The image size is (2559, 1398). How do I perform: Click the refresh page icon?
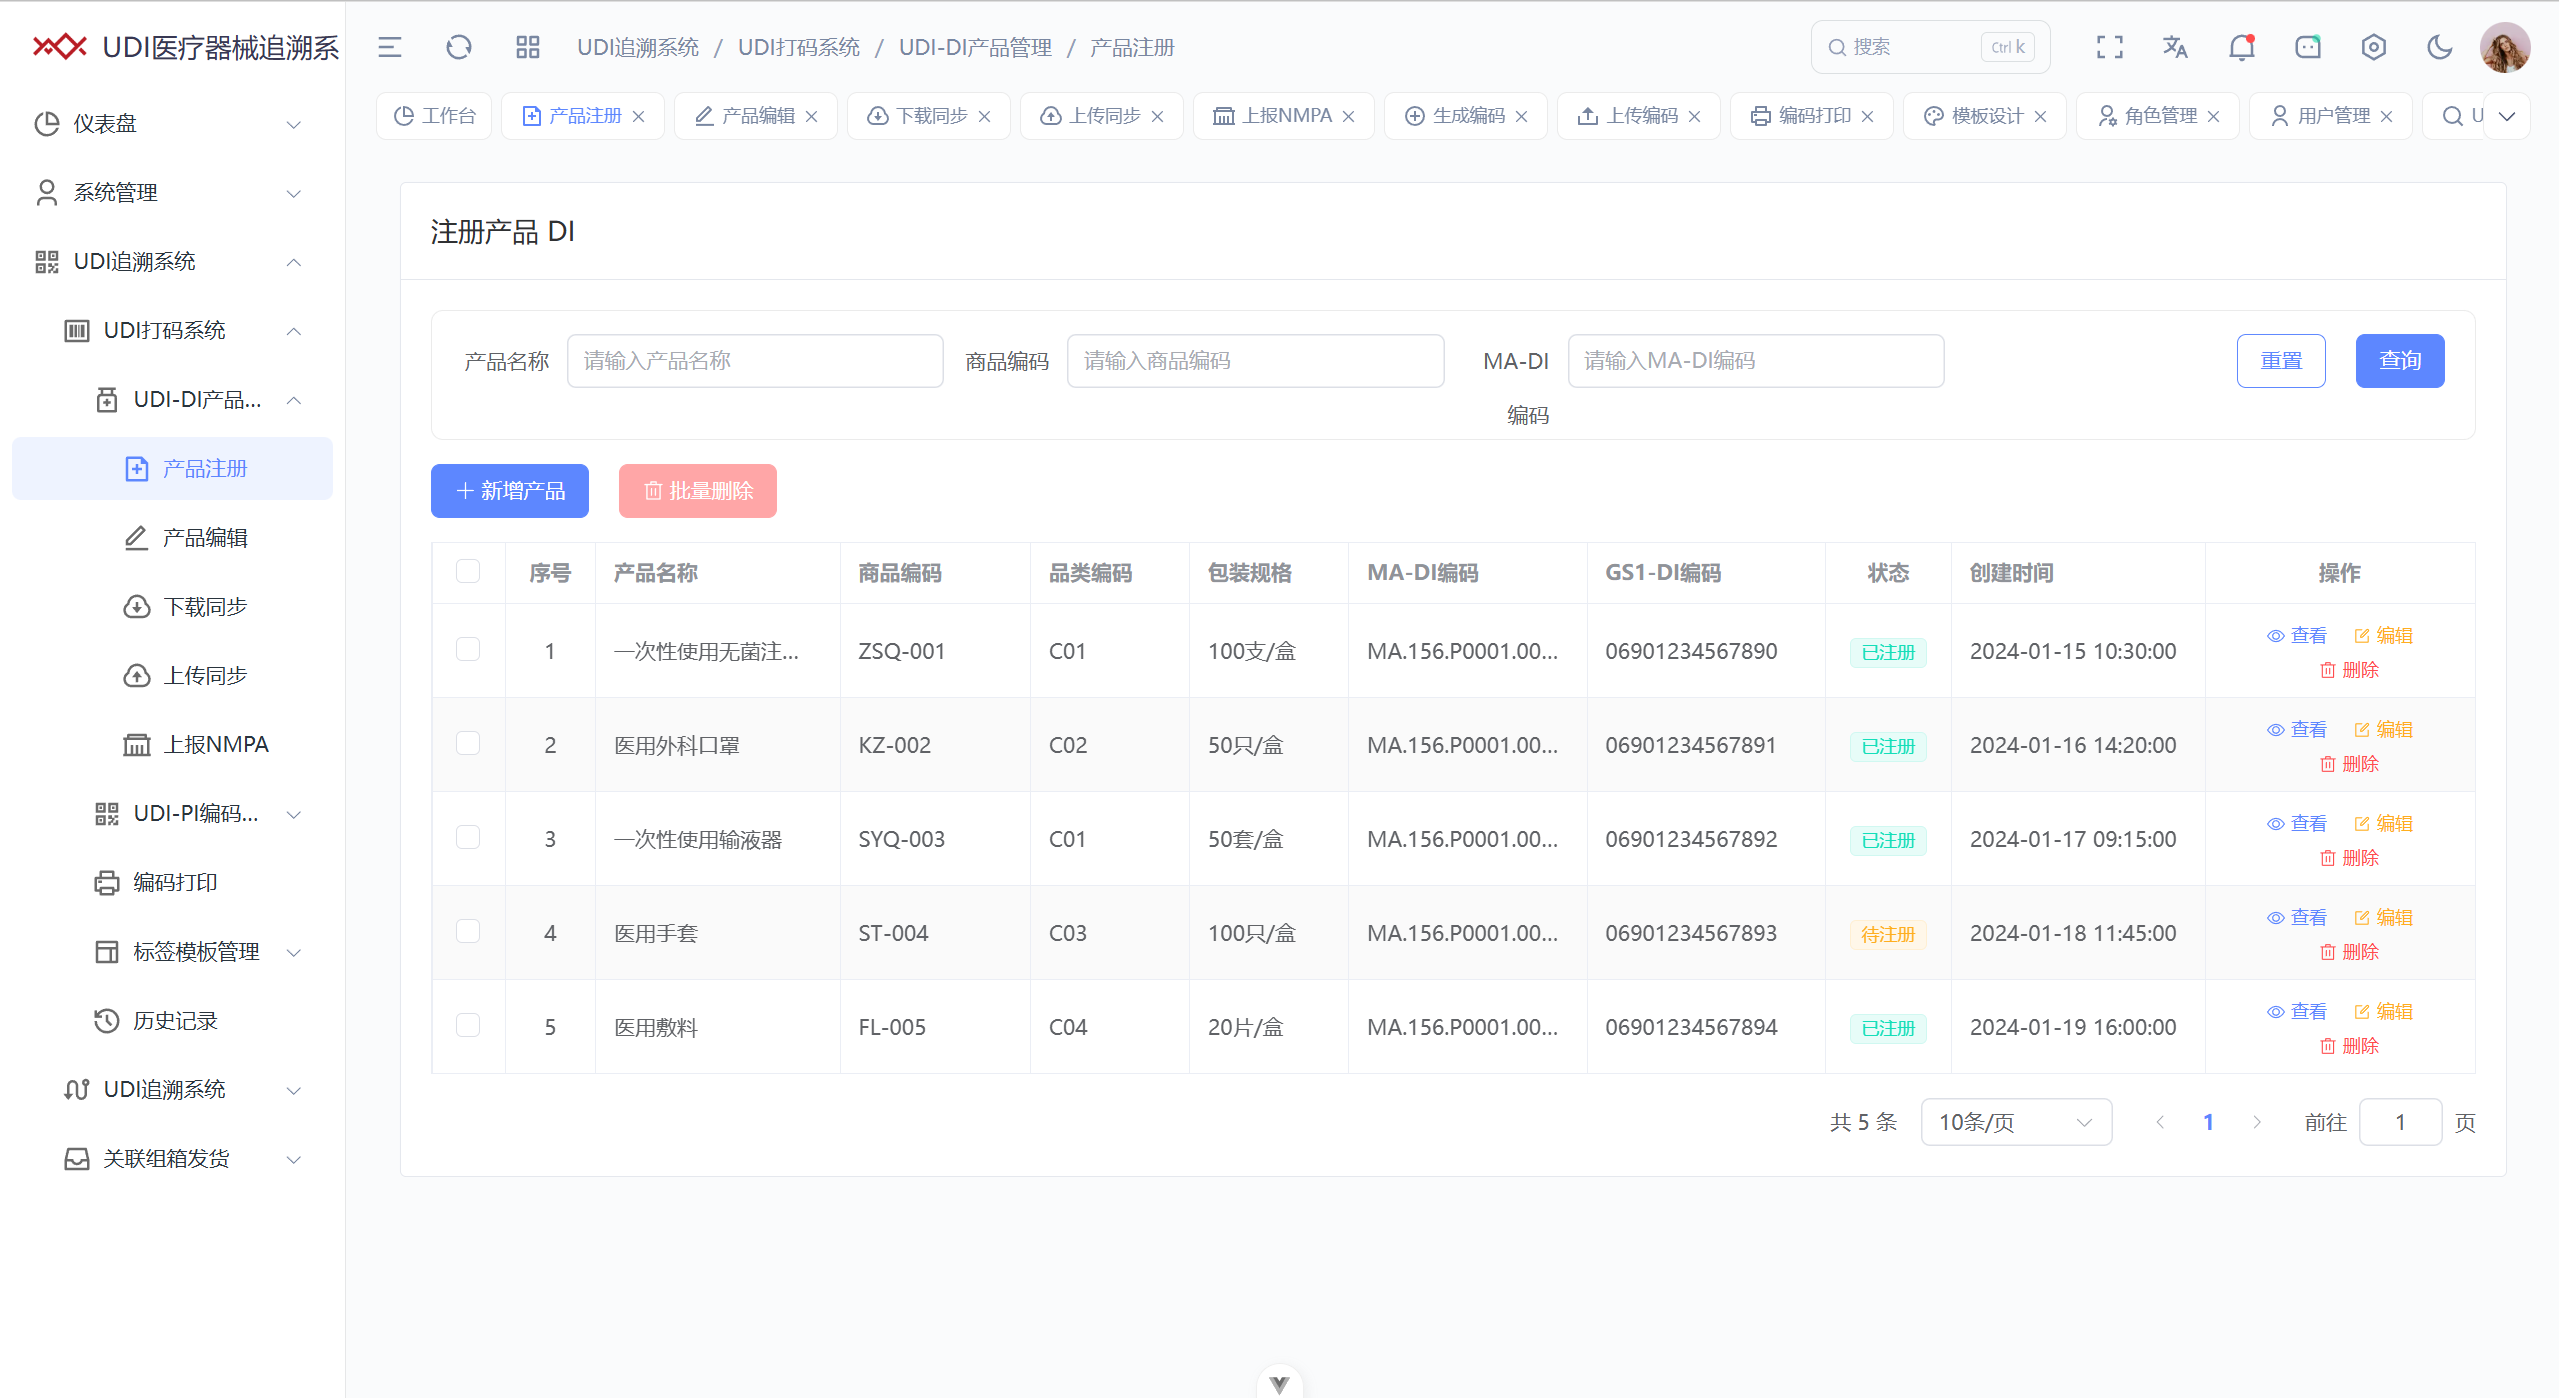(x=459, y=47)
